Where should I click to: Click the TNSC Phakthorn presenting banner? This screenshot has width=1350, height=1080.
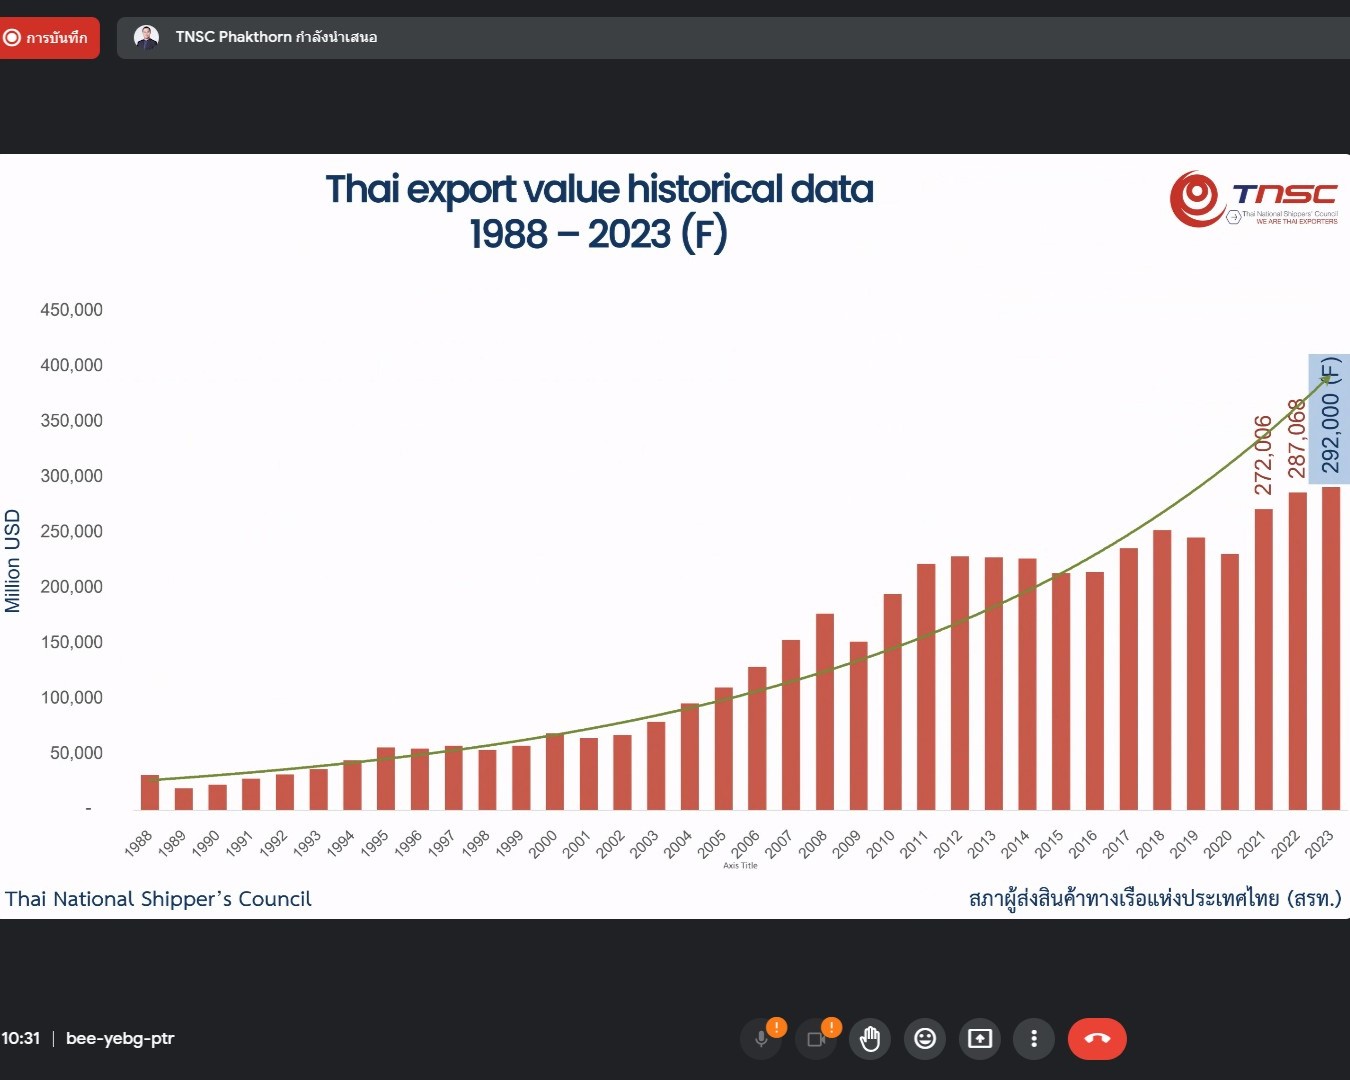(276, 37)
